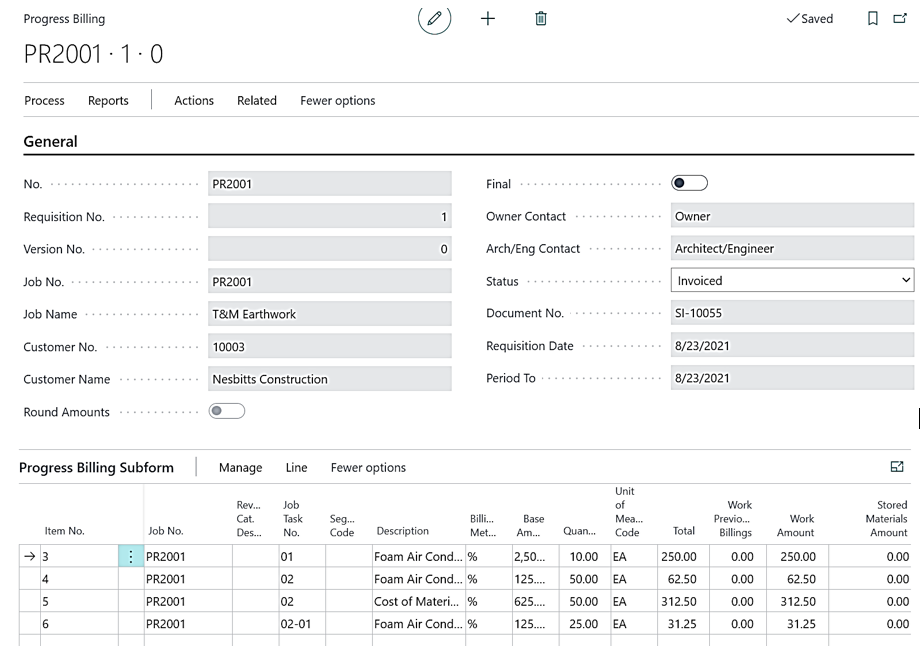Click the Document No. field SI-10055

(792, 313)
